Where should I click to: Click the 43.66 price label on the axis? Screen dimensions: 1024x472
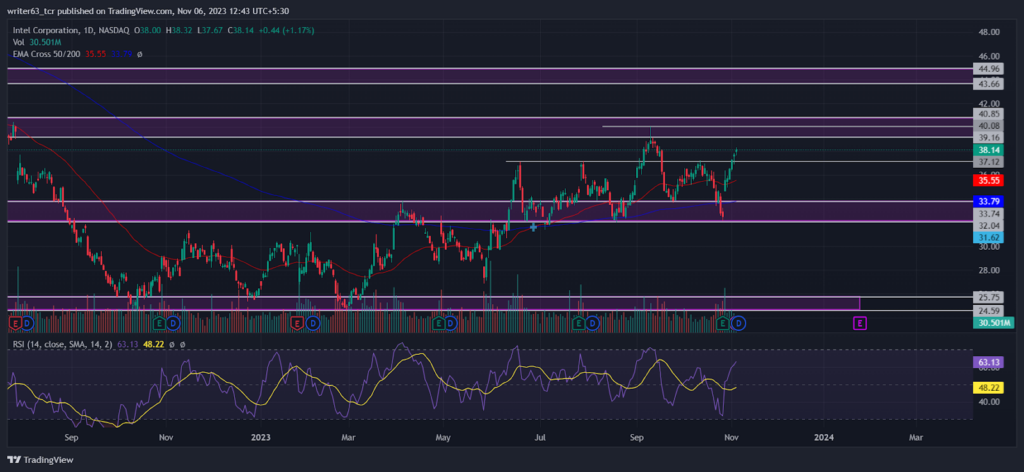986,84
